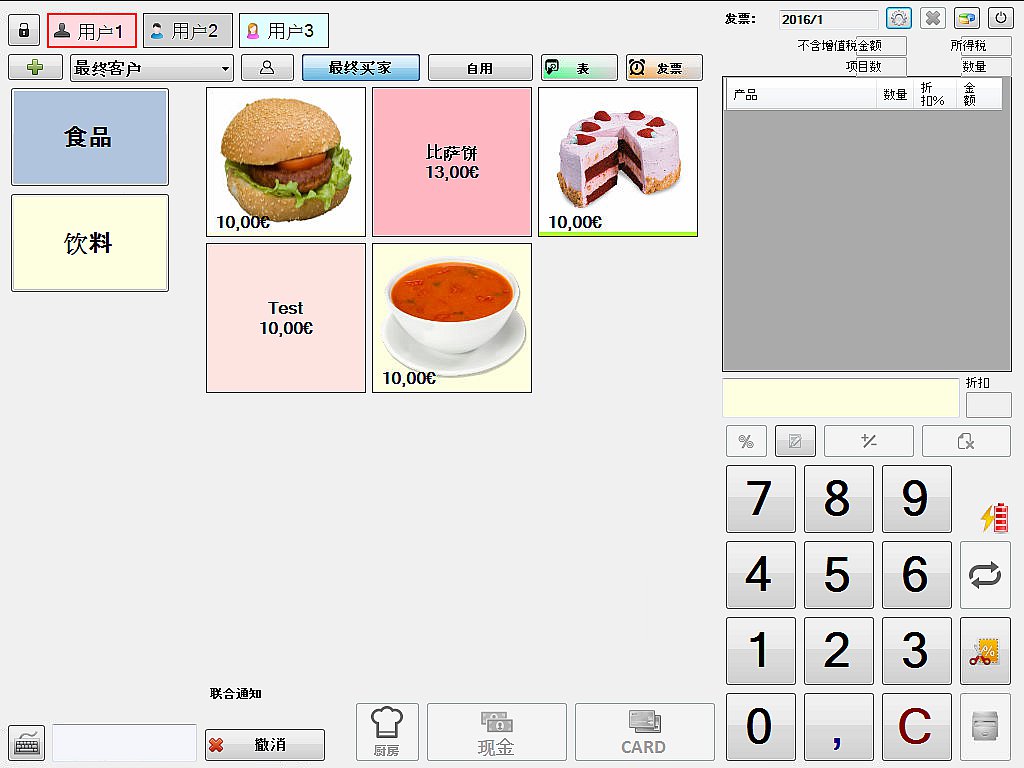Select the pink 比萨饼 product tile
This screenshot has height=768, width=1024.
[x=452, y=162]
